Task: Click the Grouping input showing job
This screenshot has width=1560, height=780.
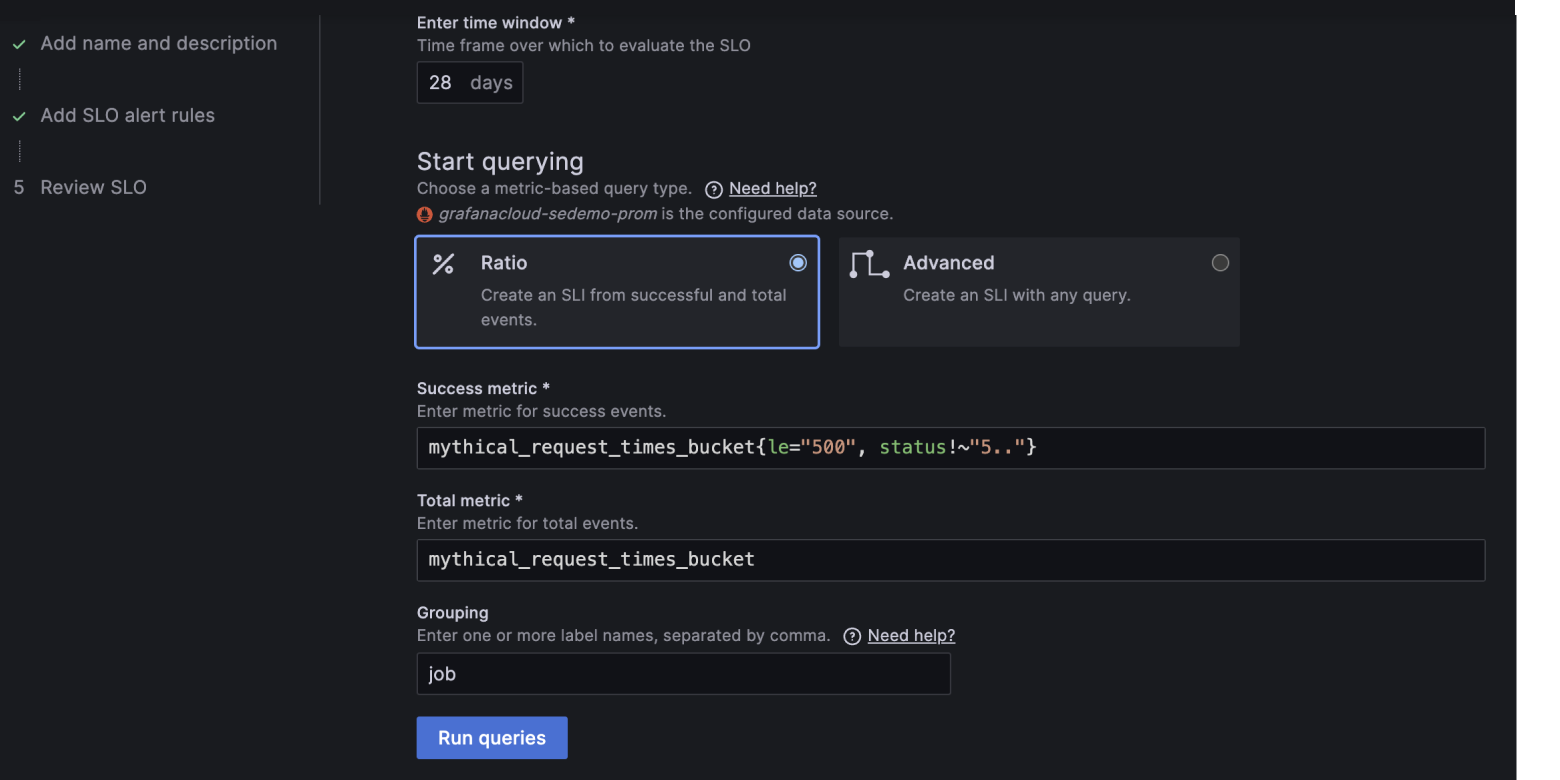Action: pyautogui.click(x=683, y=673)
